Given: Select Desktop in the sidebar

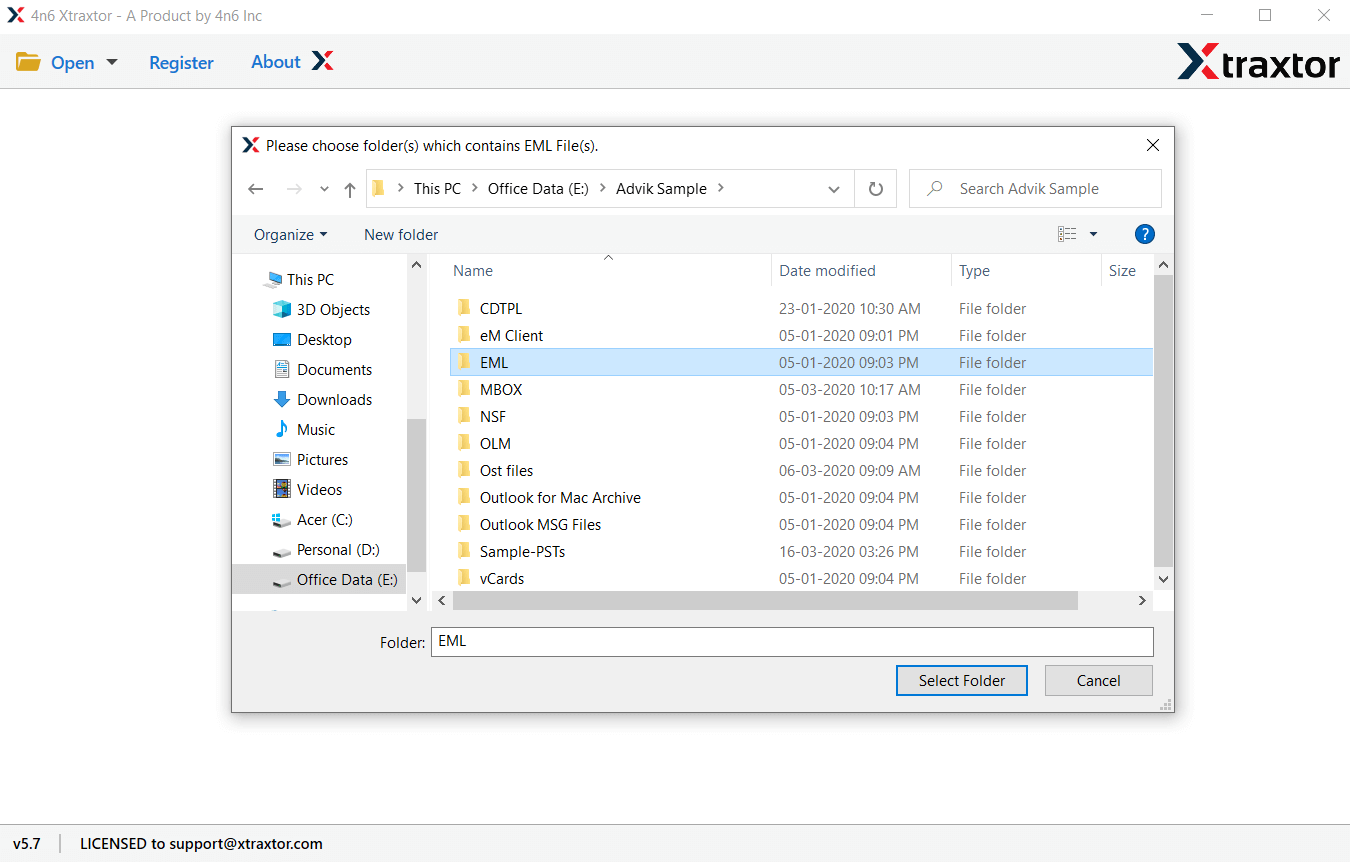Looking at the screenshot, I should point(313,339).
